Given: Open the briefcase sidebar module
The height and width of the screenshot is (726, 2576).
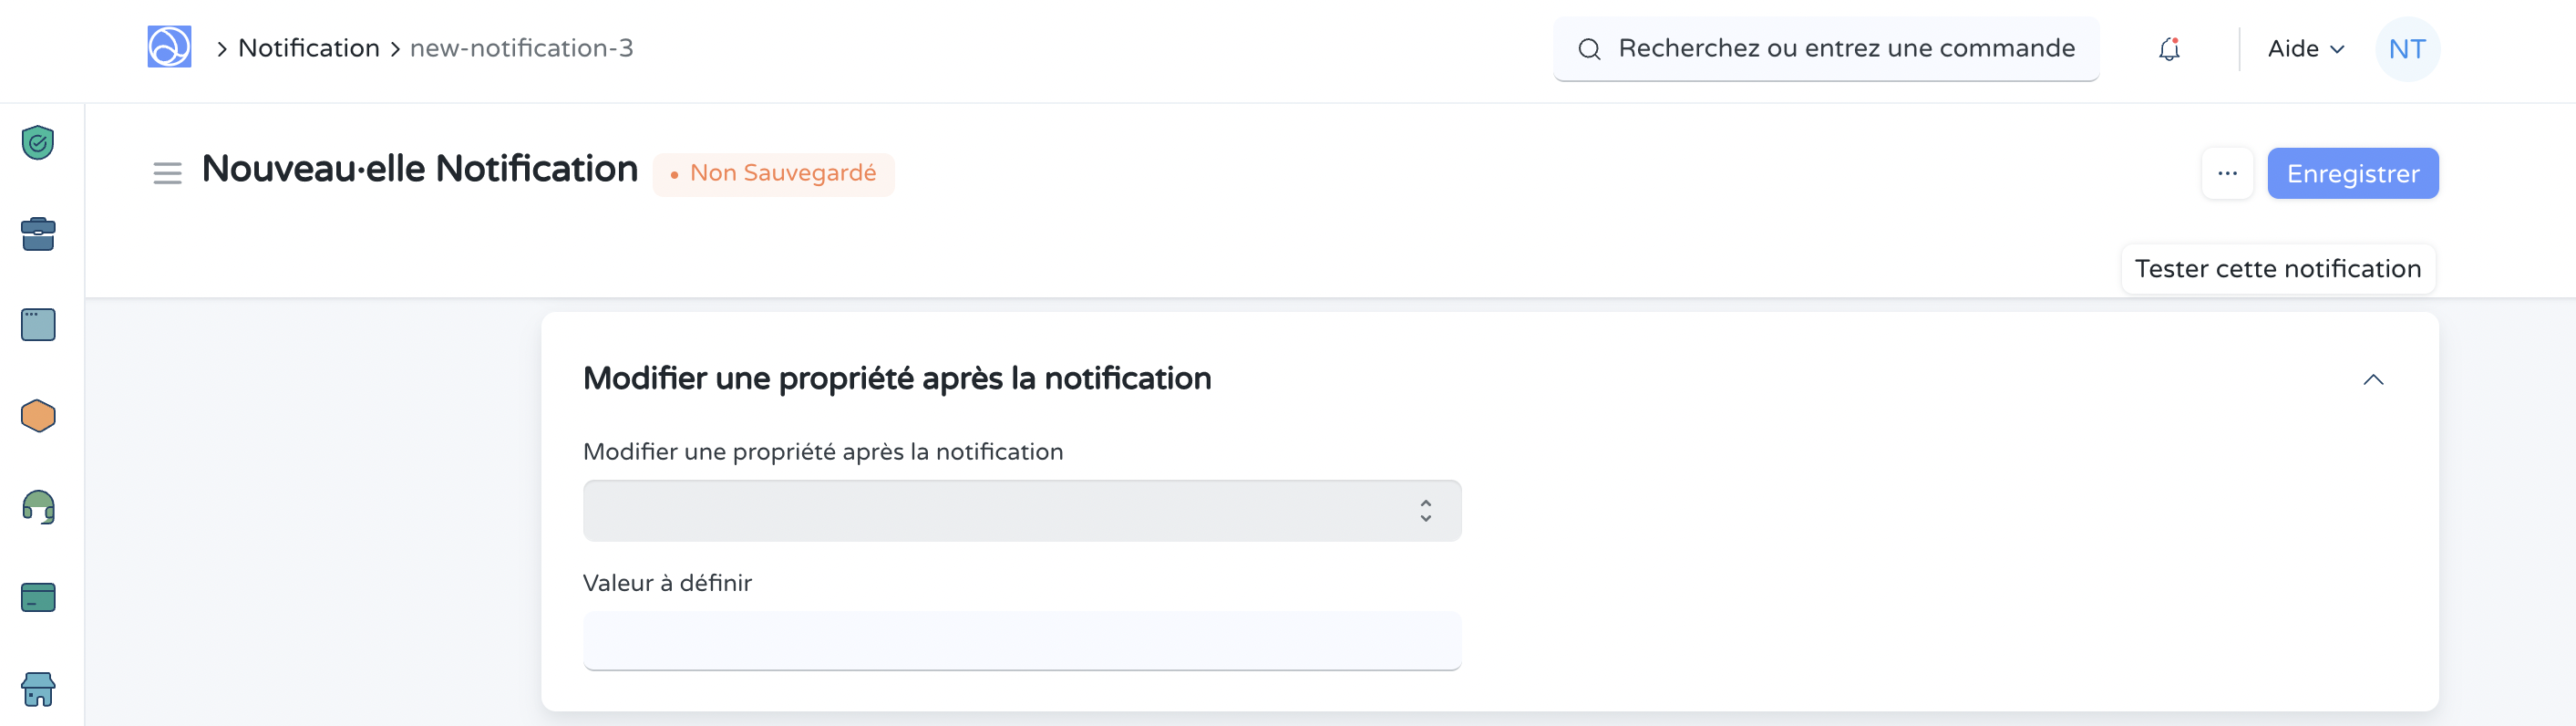Looking at the screenshot, I should coord(38,233).
